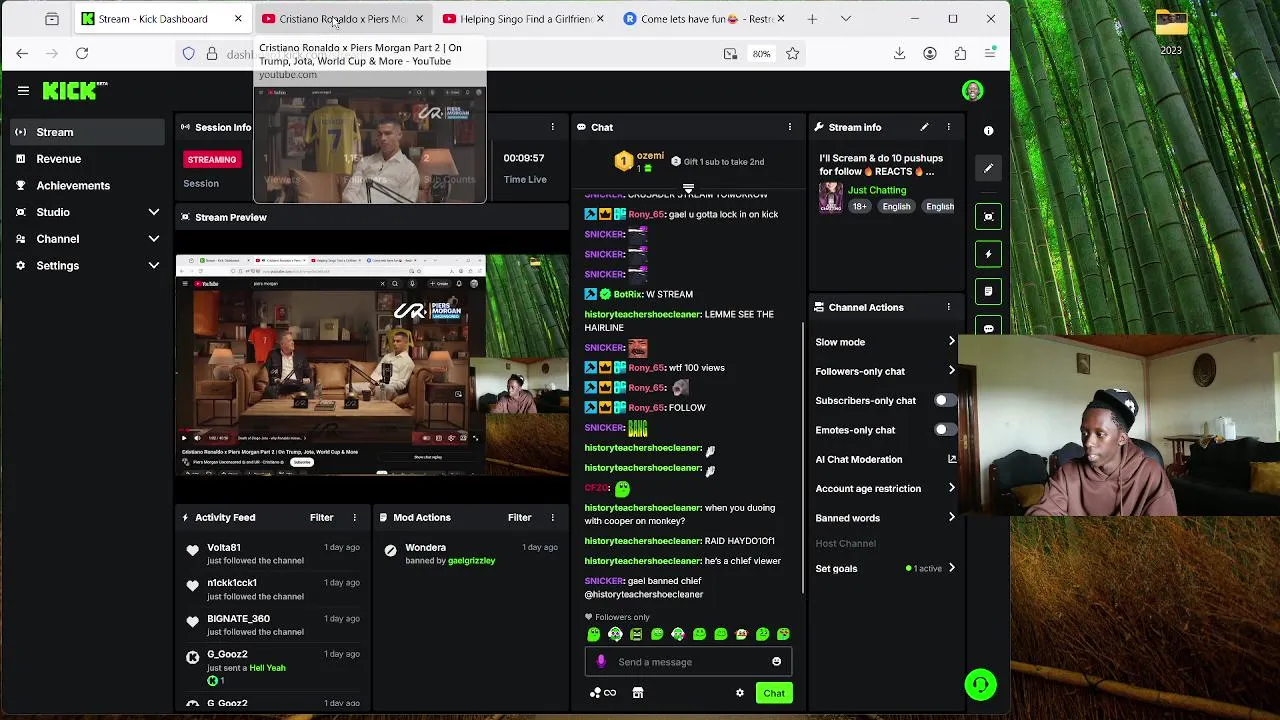Open Session info panel options menu
1280x720 pixels.
point(552,127)
